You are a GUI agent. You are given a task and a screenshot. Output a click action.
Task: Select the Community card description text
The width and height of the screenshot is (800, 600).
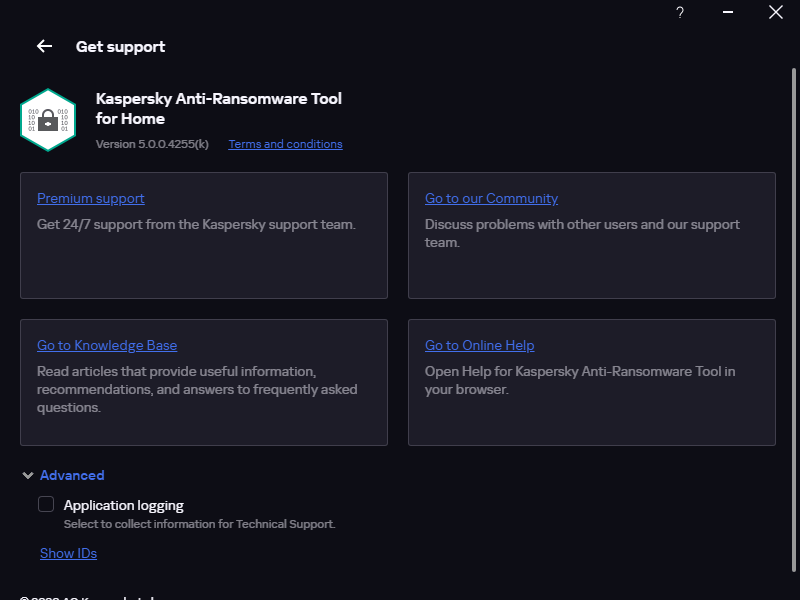(582, 233)
